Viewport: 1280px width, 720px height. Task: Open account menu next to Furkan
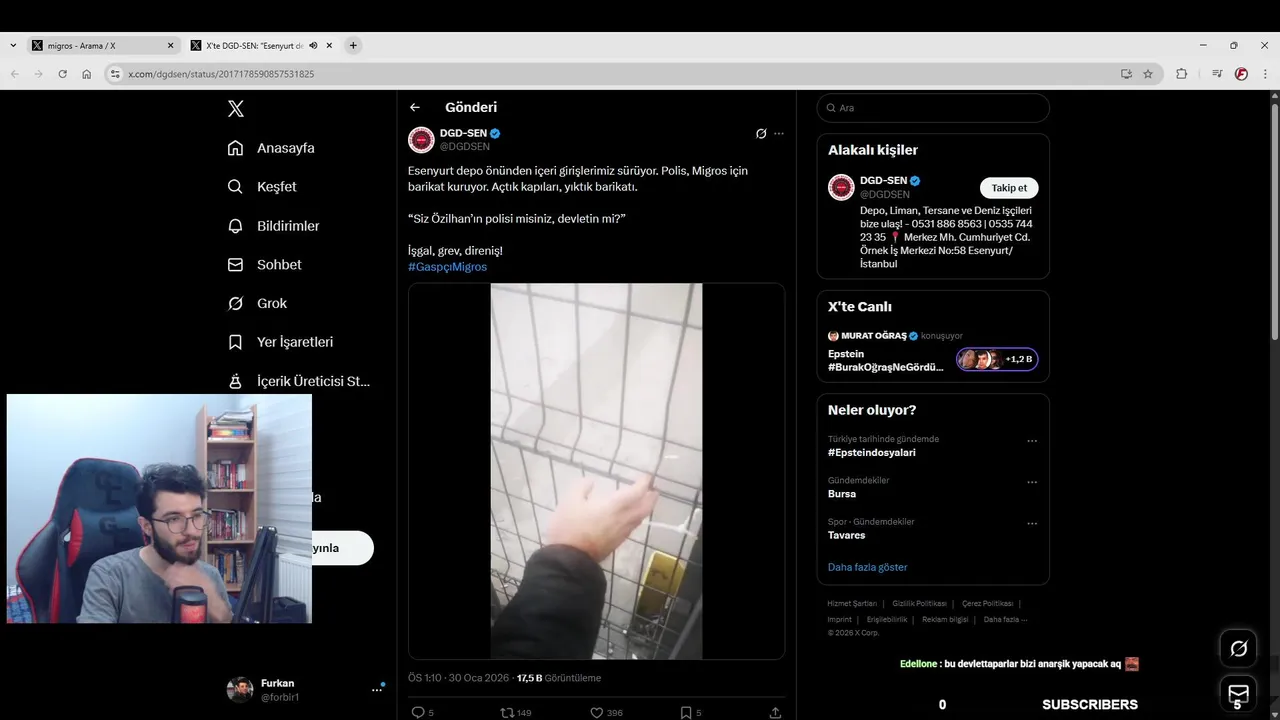[x=378, y=689]
